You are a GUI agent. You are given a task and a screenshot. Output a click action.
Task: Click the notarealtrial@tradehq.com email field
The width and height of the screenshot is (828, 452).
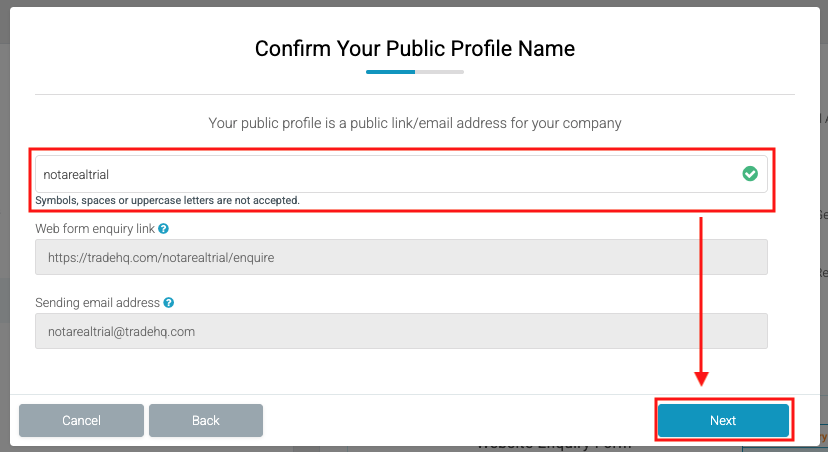click(x=400, y=331)
